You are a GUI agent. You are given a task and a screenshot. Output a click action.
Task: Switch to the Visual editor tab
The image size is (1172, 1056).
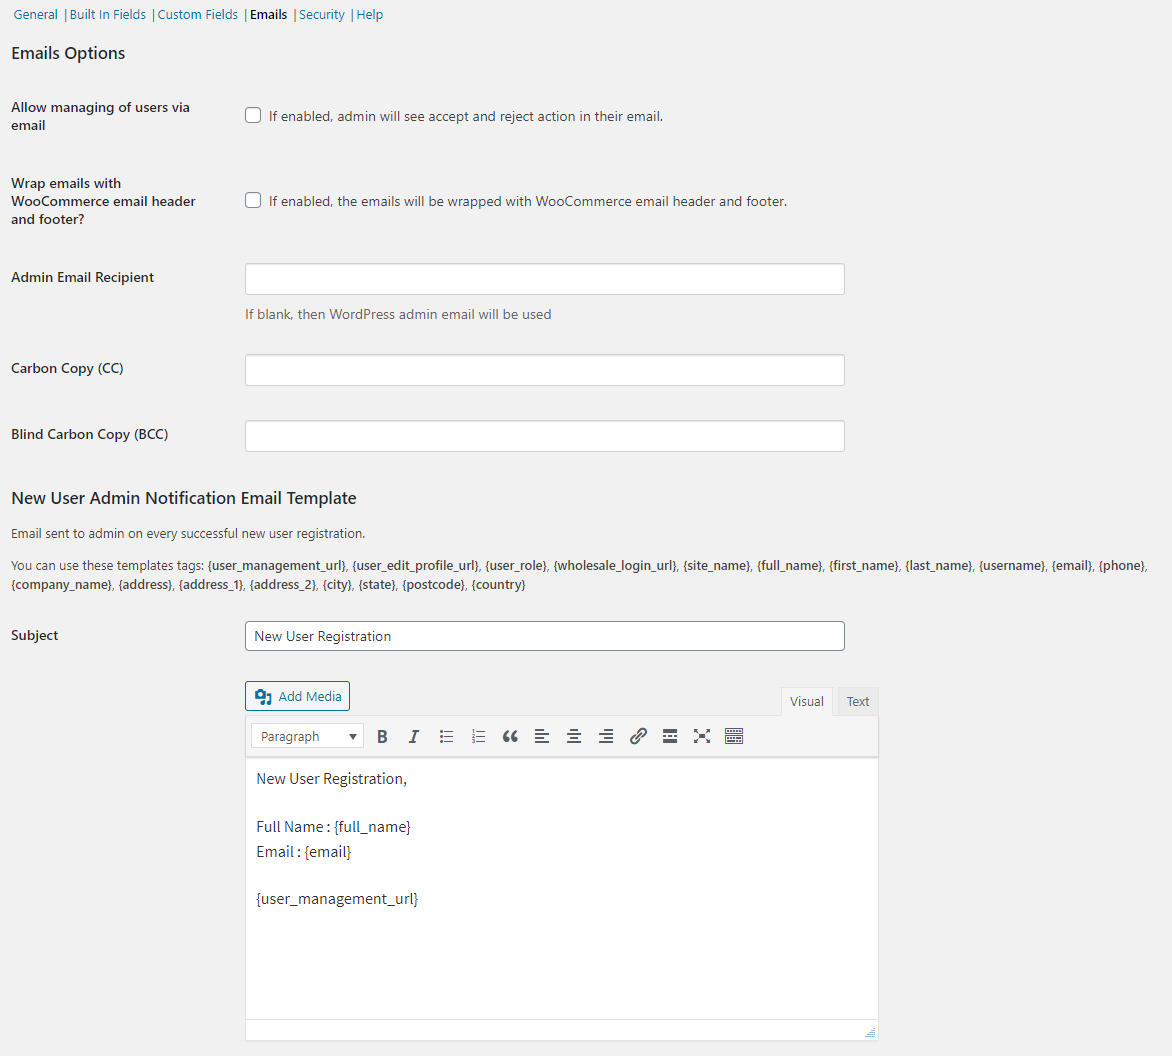806,701
